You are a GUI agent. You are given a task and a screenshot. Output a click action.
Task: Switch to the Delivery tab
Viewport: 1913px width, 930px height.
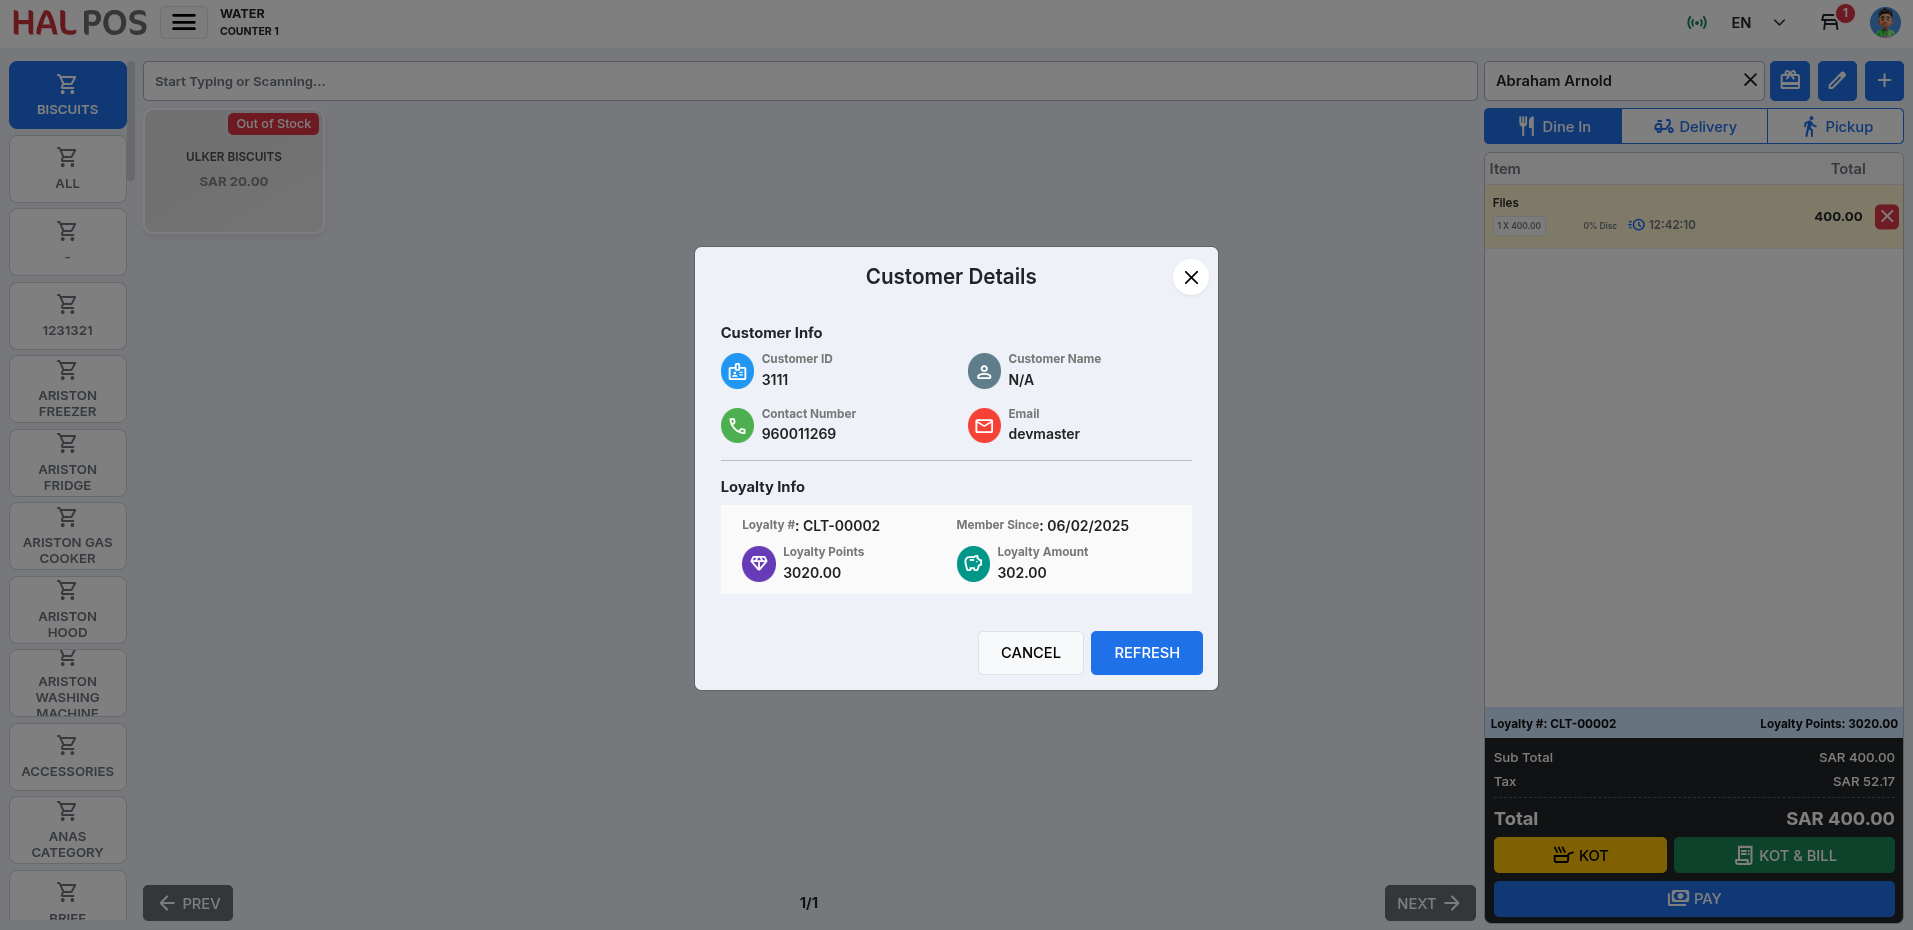pyautogui.click(x=1694, y=127)
